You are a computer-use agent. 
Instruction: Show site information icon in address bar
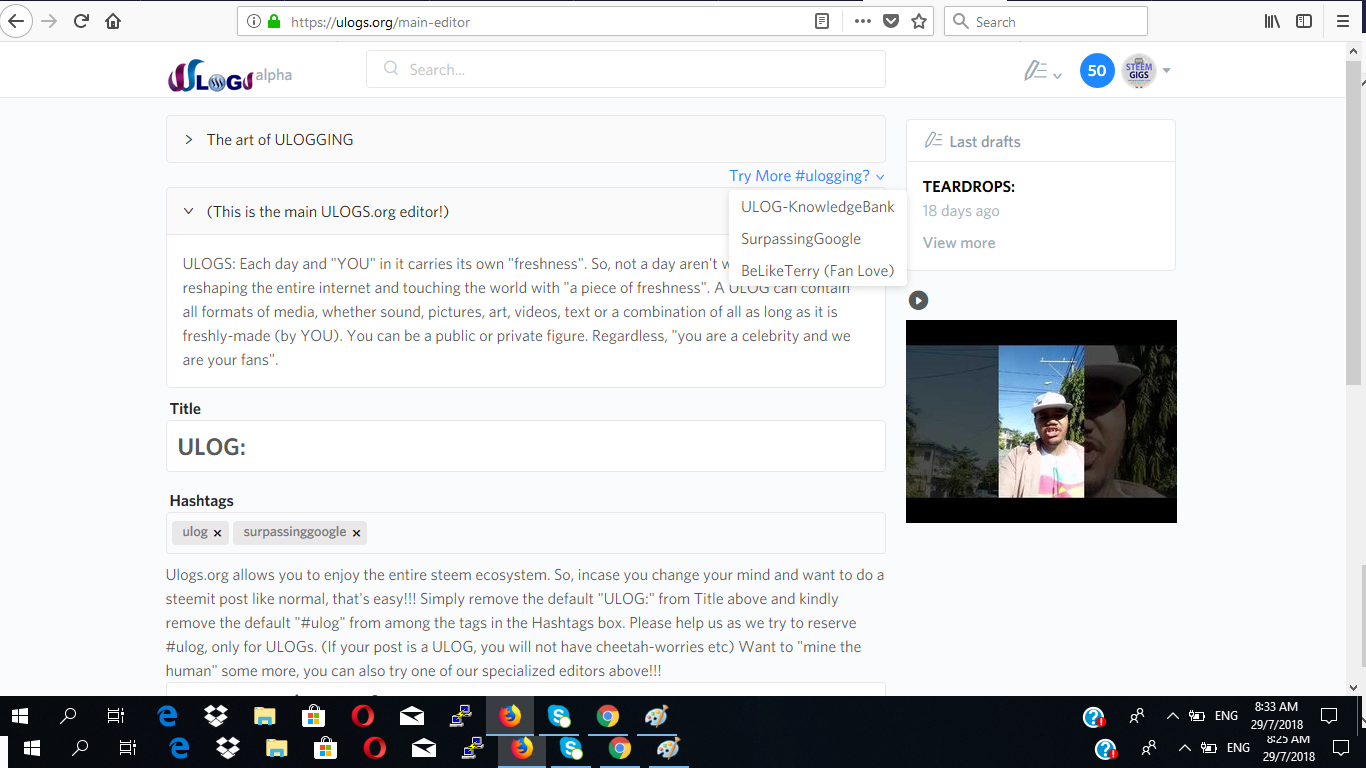tap(253, 21)
